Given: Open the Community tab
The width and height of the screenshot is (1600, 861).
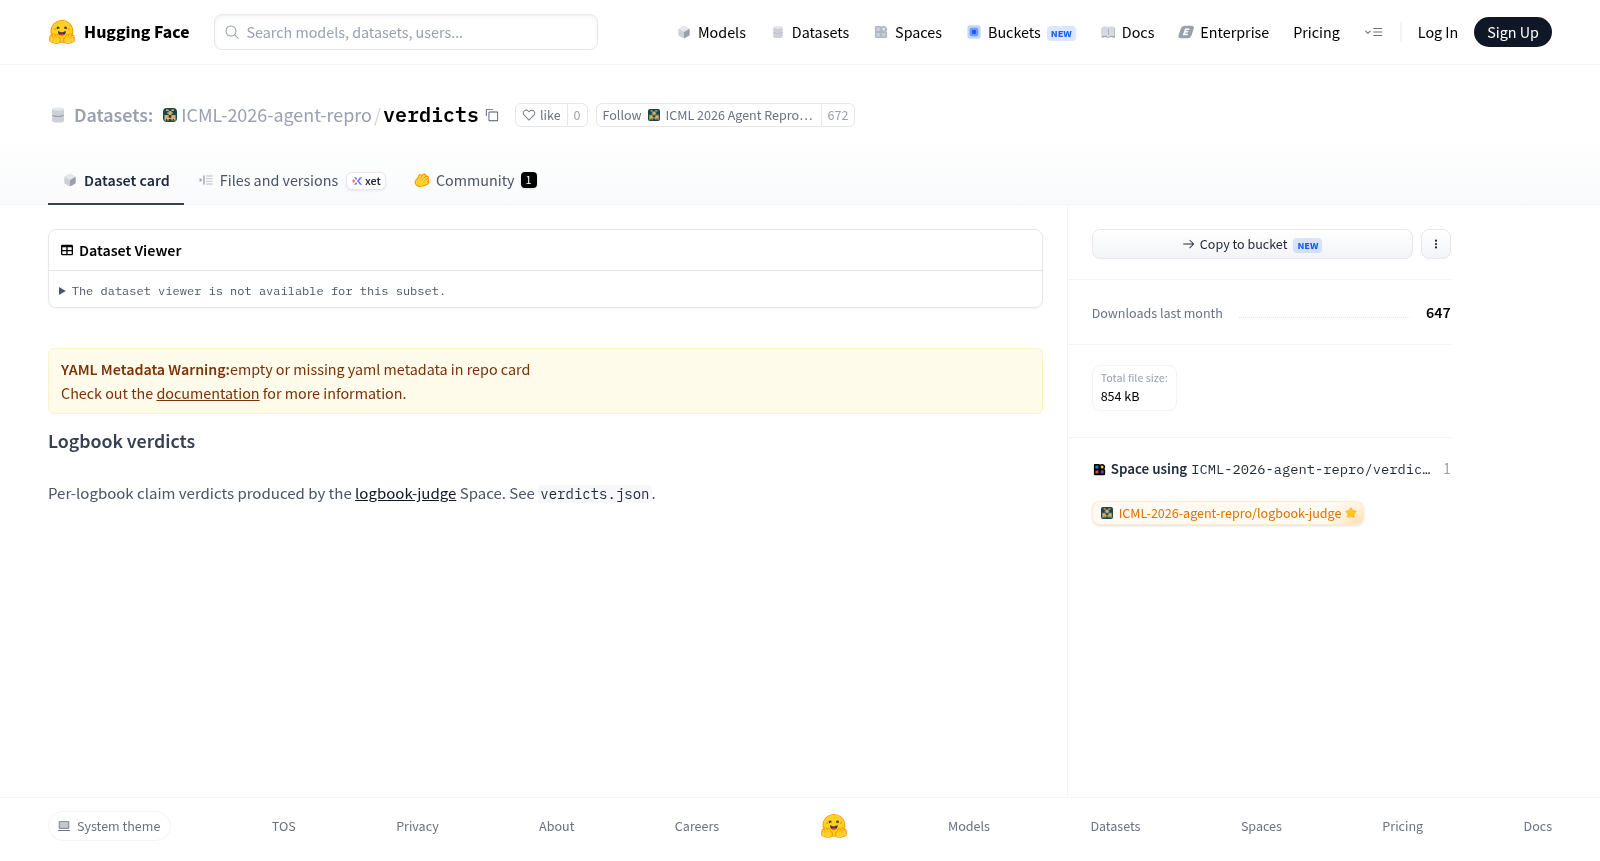Looking at the screenshot, I should [x=475, y=181].
